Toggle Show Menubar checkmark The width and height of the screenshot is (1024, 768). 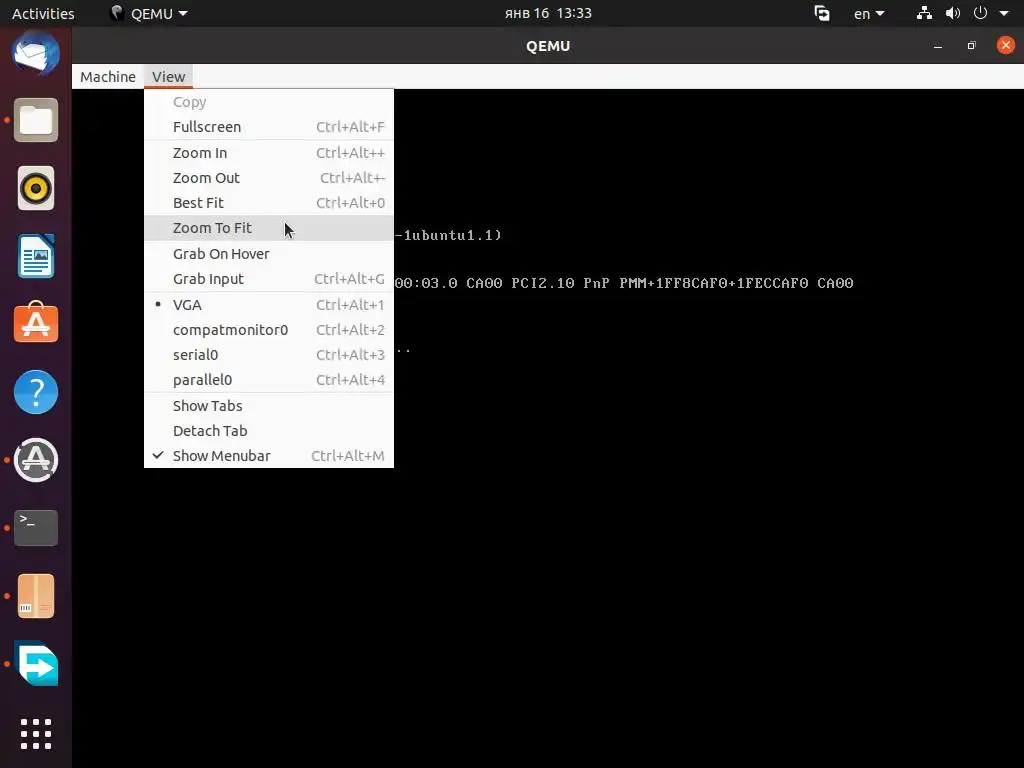point(268,456)
